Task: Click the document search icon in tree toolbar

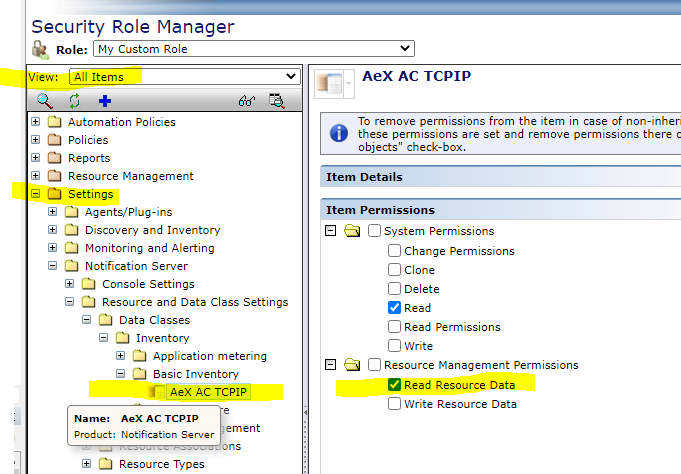Action: (x=276, y=100)
